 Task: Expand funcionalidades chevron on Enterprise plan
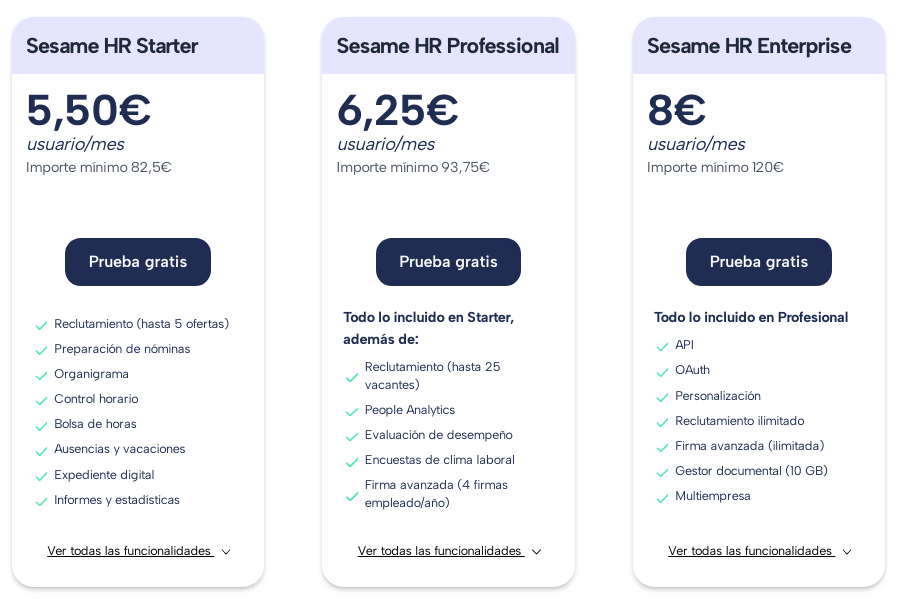coord(847,551)
